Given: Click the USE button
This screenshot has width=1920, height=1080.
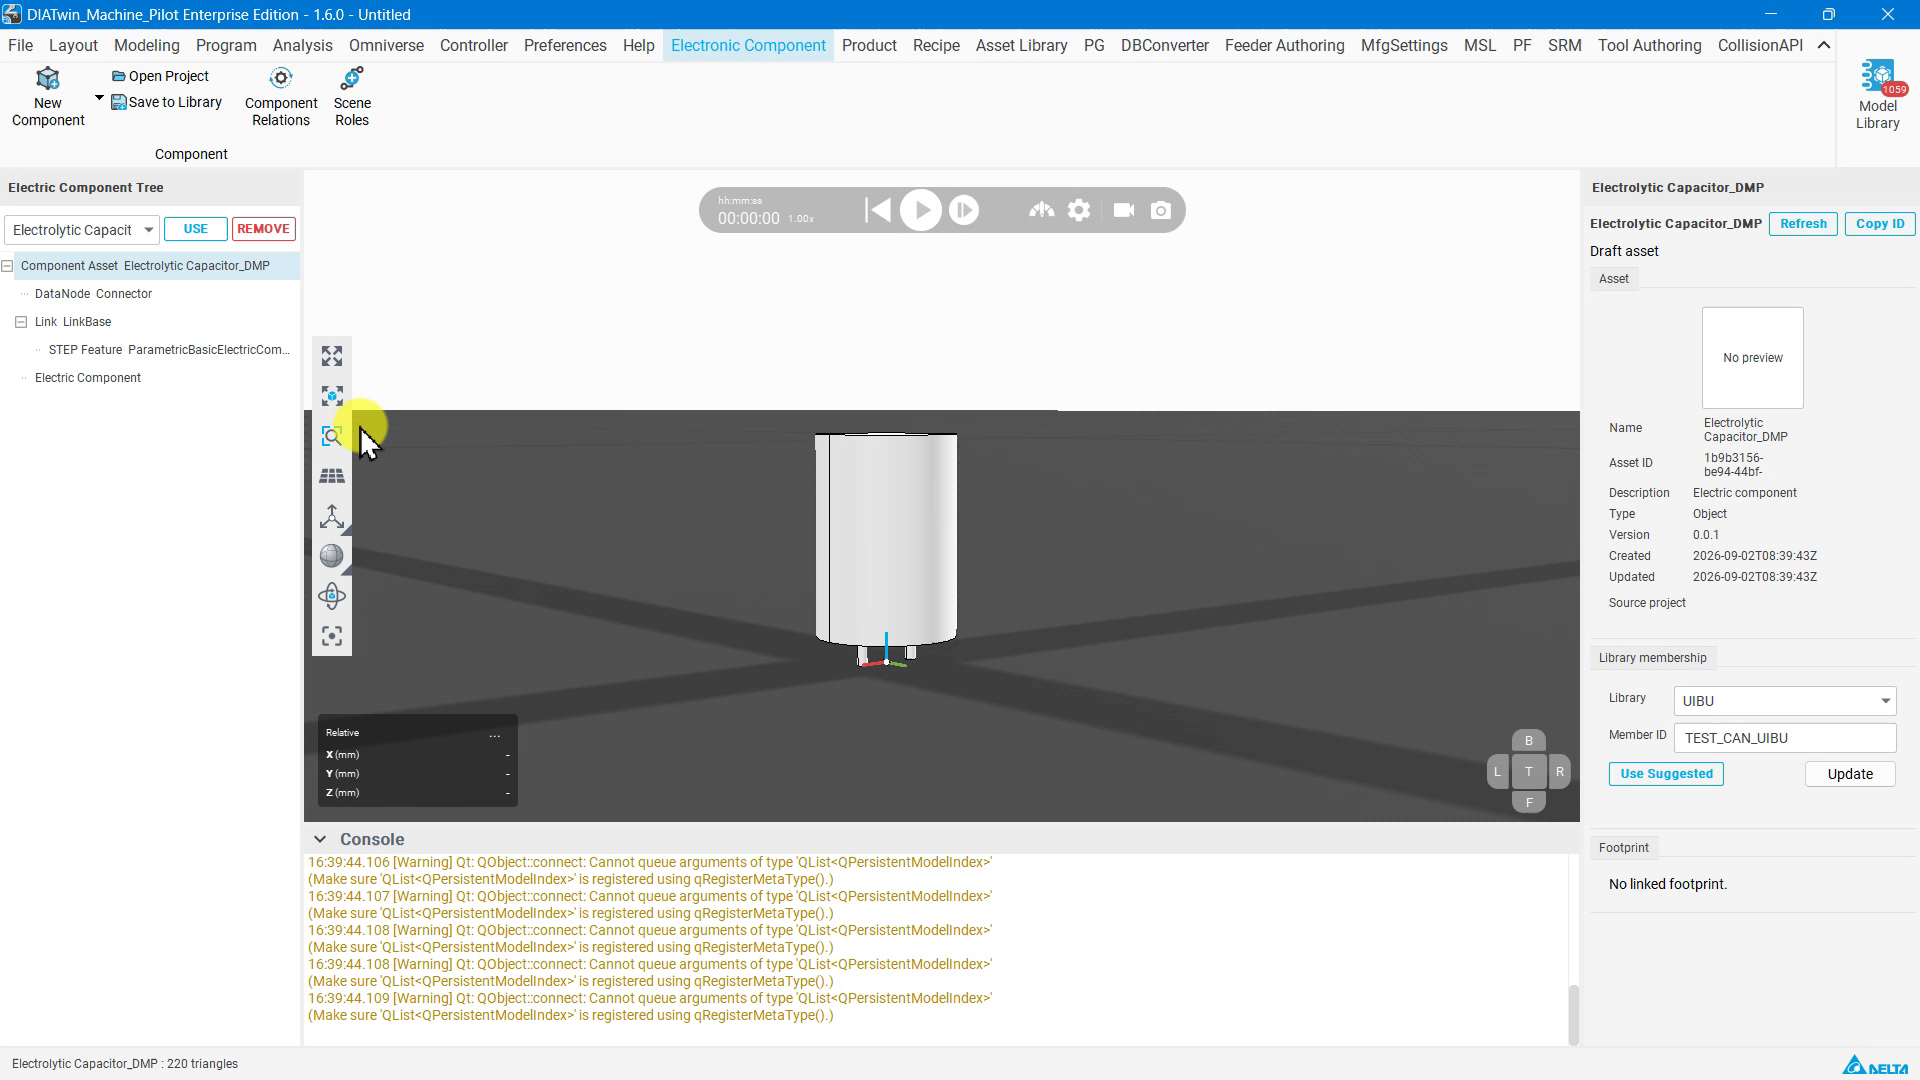Looking at the screenshot, I should (x=196, y=229).
